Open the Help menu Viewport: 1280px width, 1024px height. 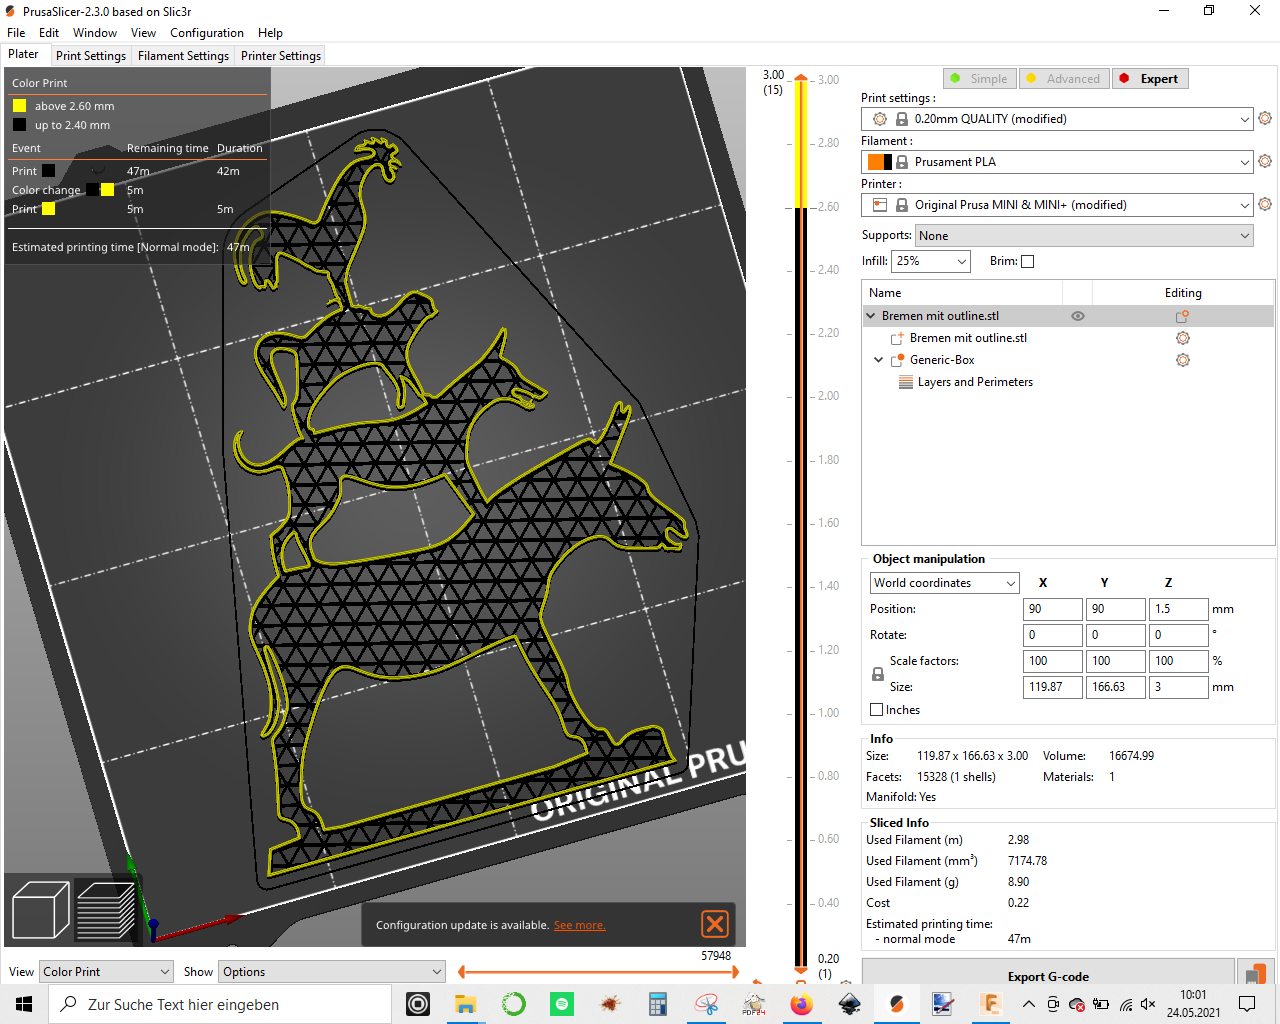270,33
